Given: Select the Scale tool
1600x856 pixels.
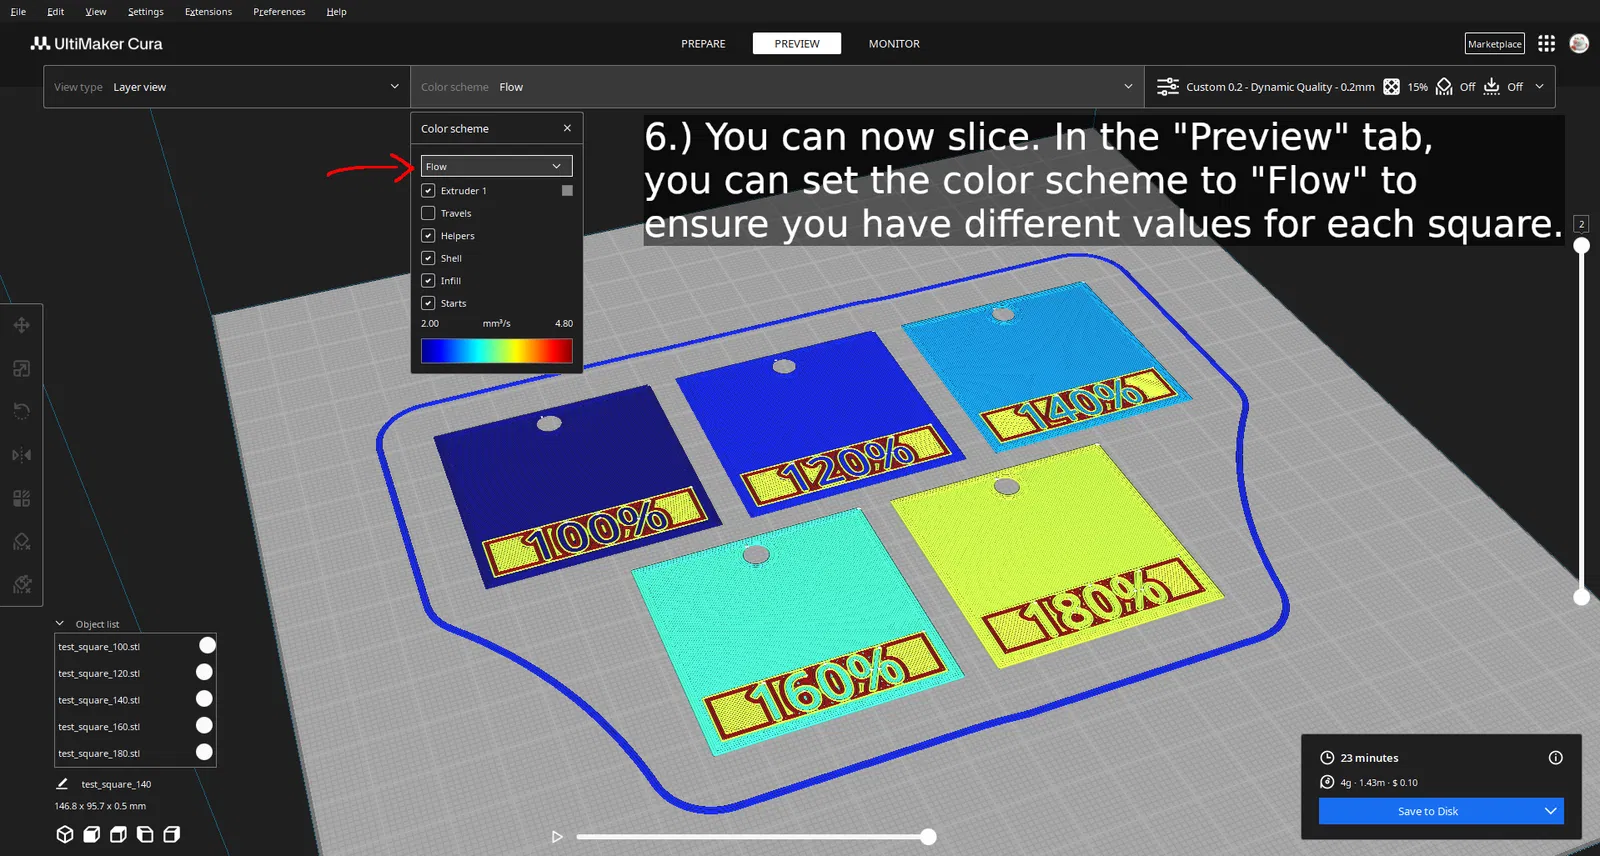Looking at the screenshot, I should point(21,368).
